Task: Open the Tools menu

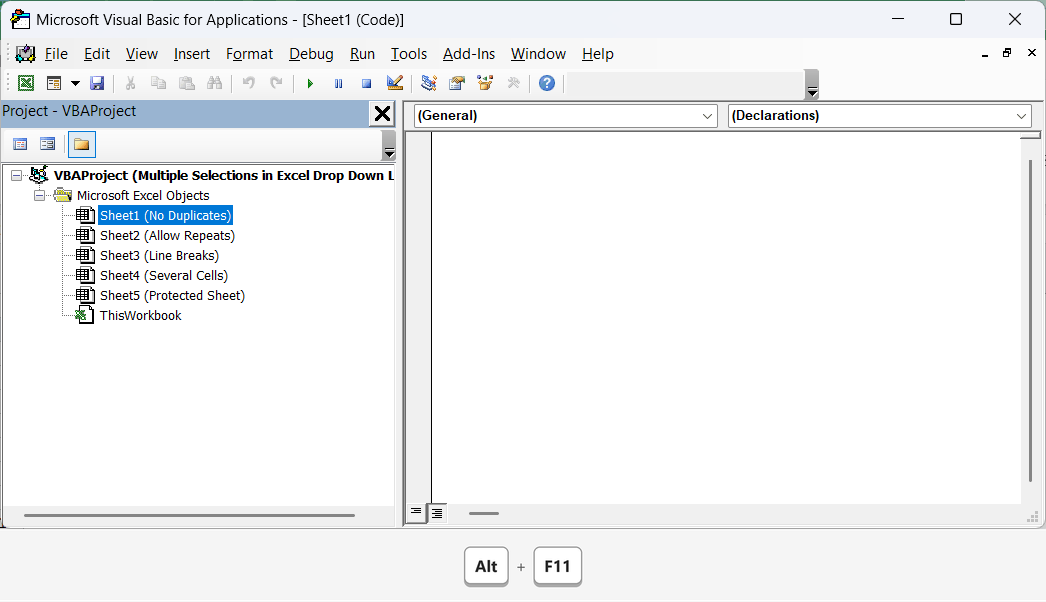Action: click(x=408, y=54)
